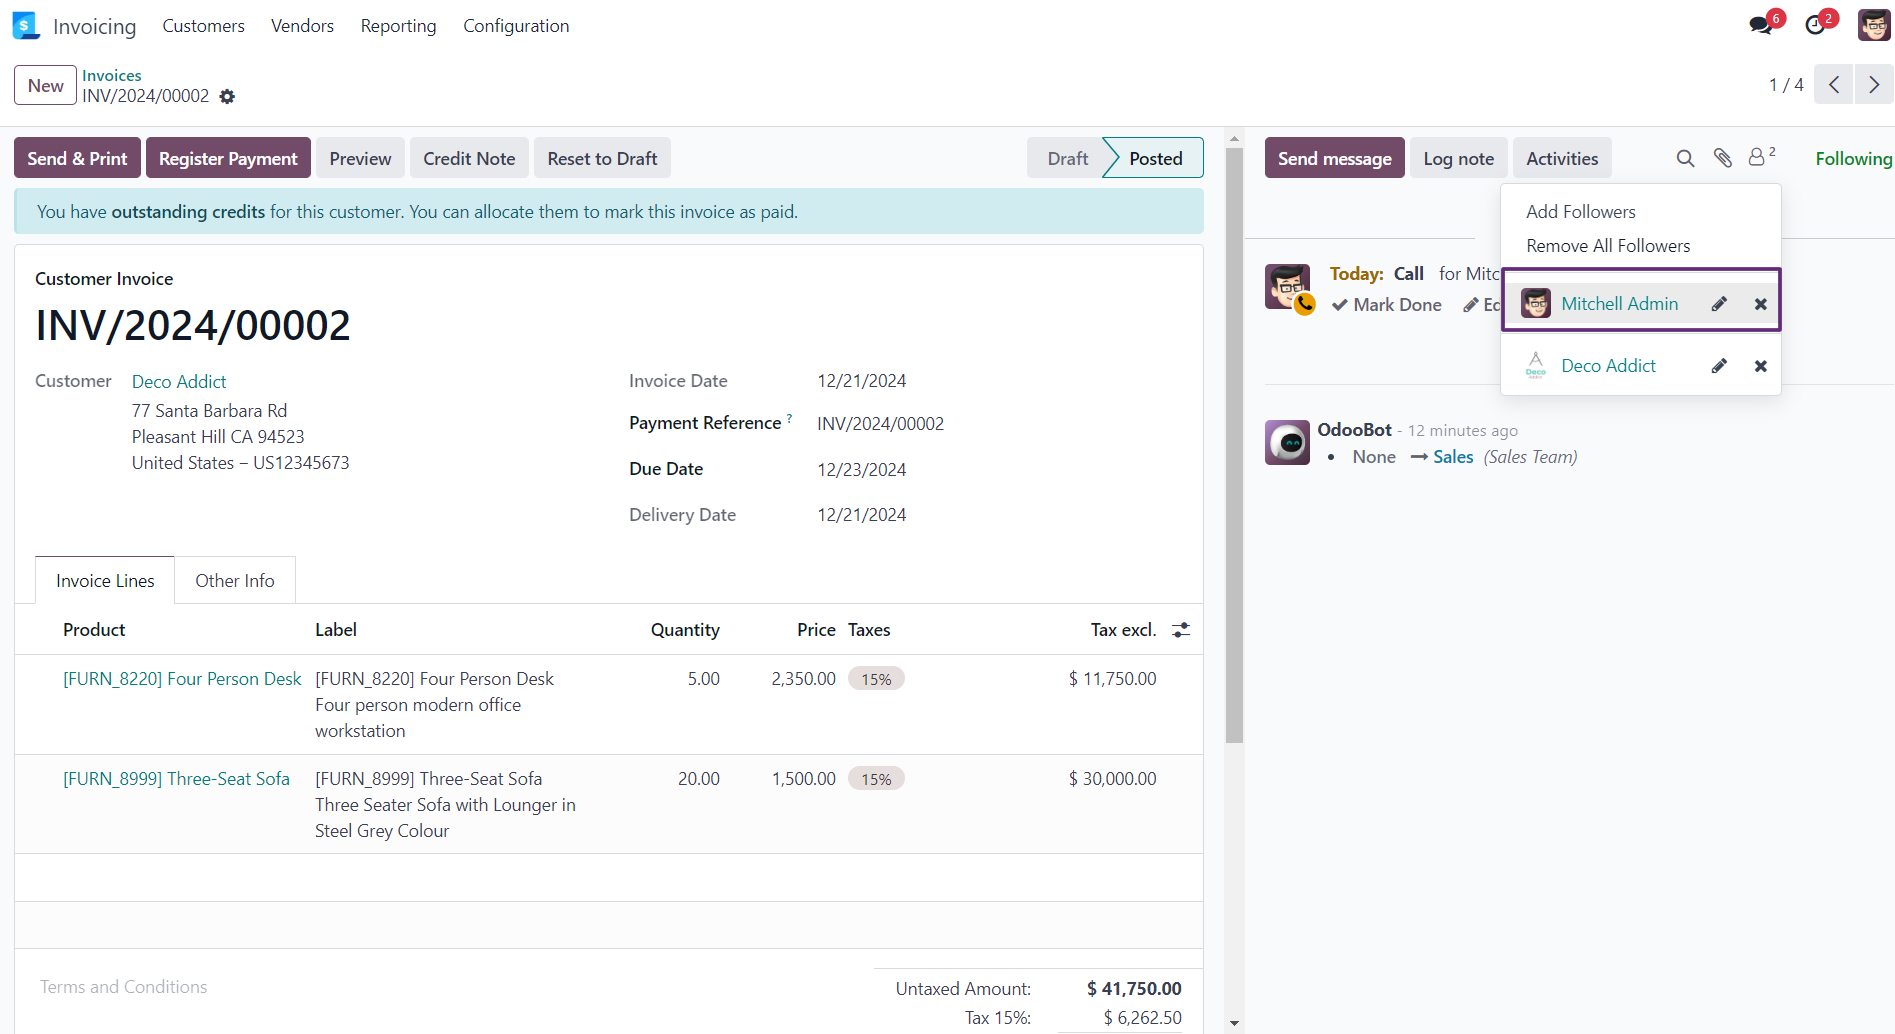Click the Untaxed Amount $ 41,750.00 value
The width and height of the screenshot is (1895, 1034).
pyautogui.click(x=1134, y=989)
